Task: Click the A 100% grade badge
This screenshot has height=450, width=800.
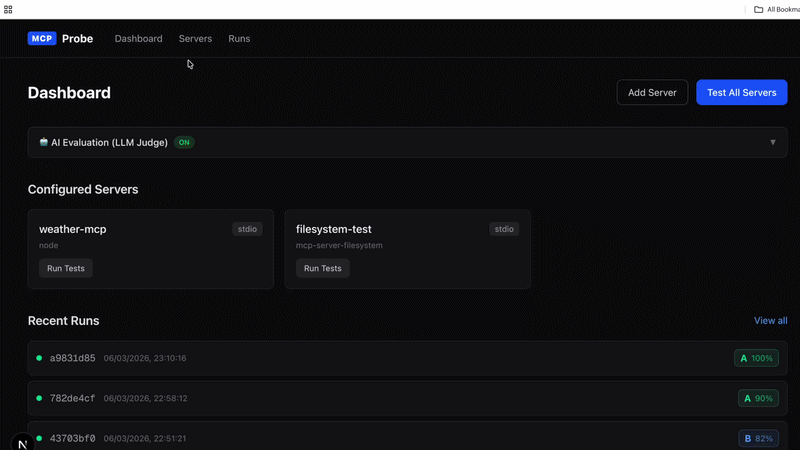Action: pyautogui.click(x=757, y=358)
